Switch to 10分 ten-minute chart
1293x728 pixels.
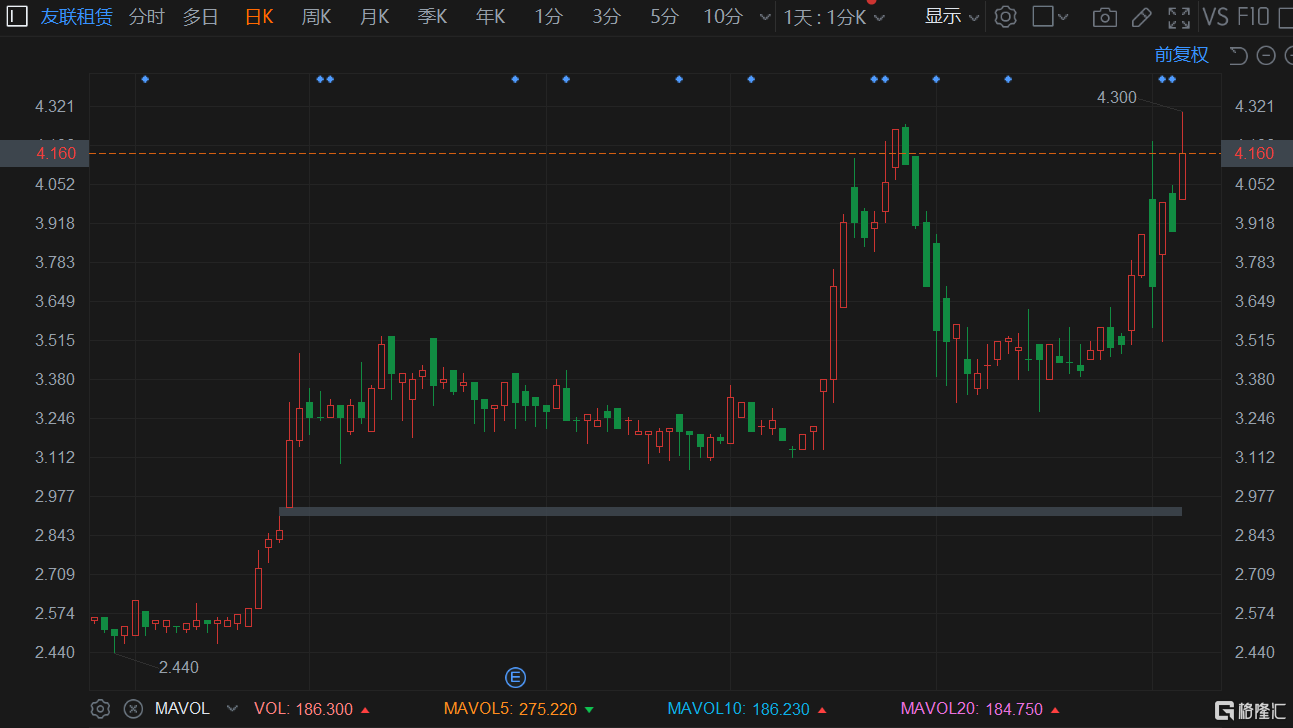723,16
